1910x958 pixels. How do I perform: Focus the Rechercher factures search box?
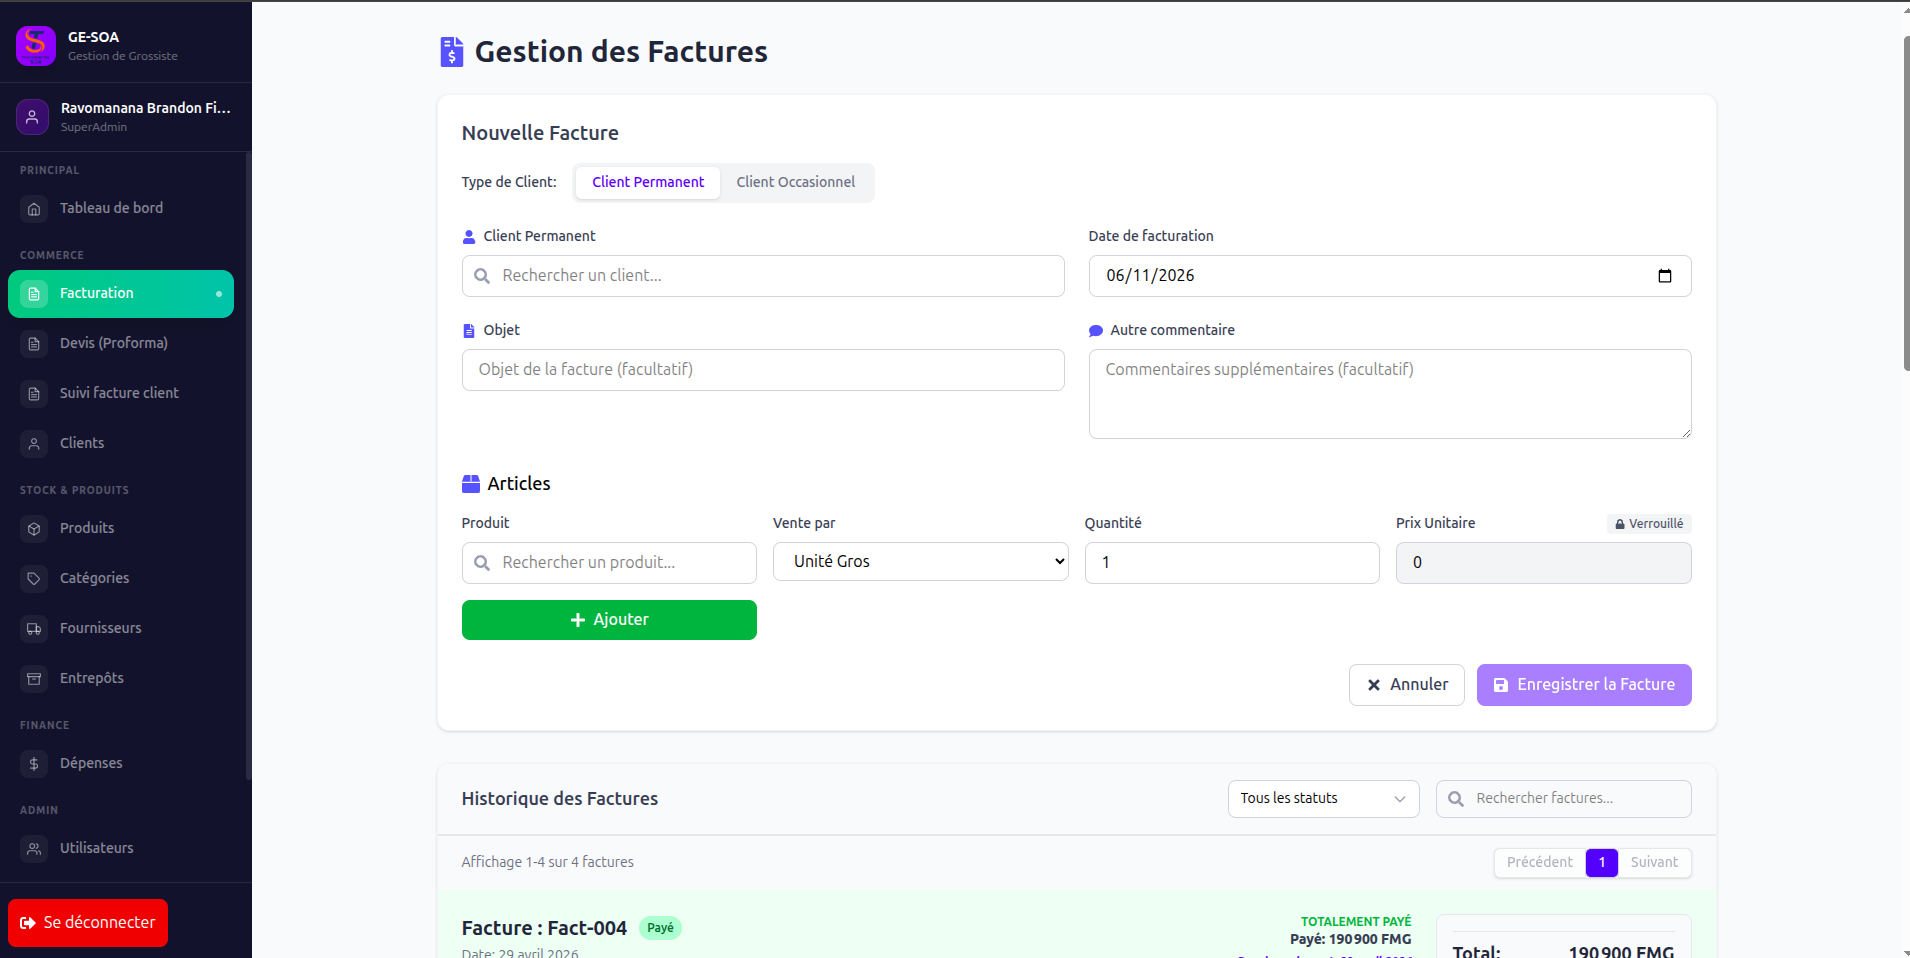tap(1564, 799)
